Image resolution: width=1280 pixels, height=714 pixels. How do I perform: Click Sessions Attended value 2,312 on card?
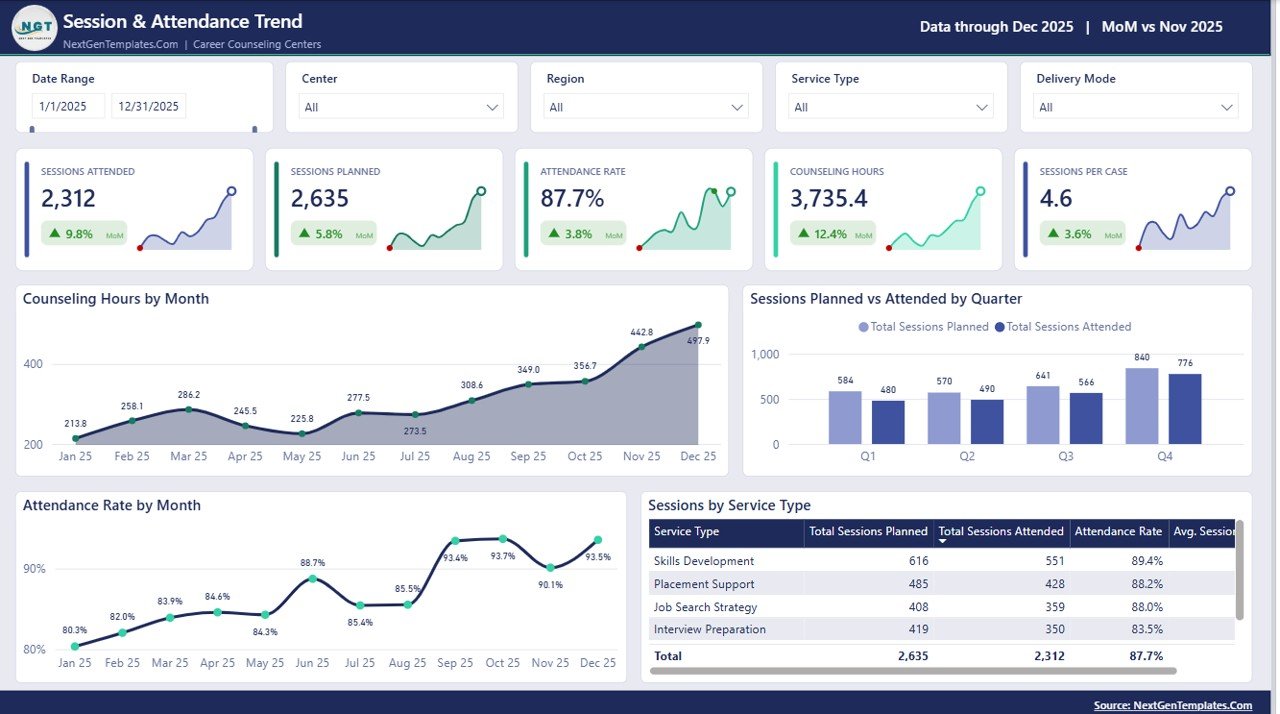click(68, 198)
